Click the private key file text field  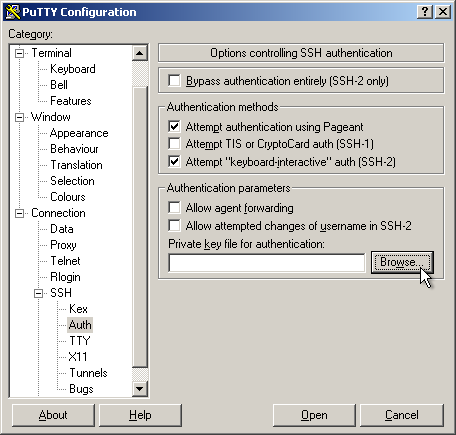tap(267, 263)
